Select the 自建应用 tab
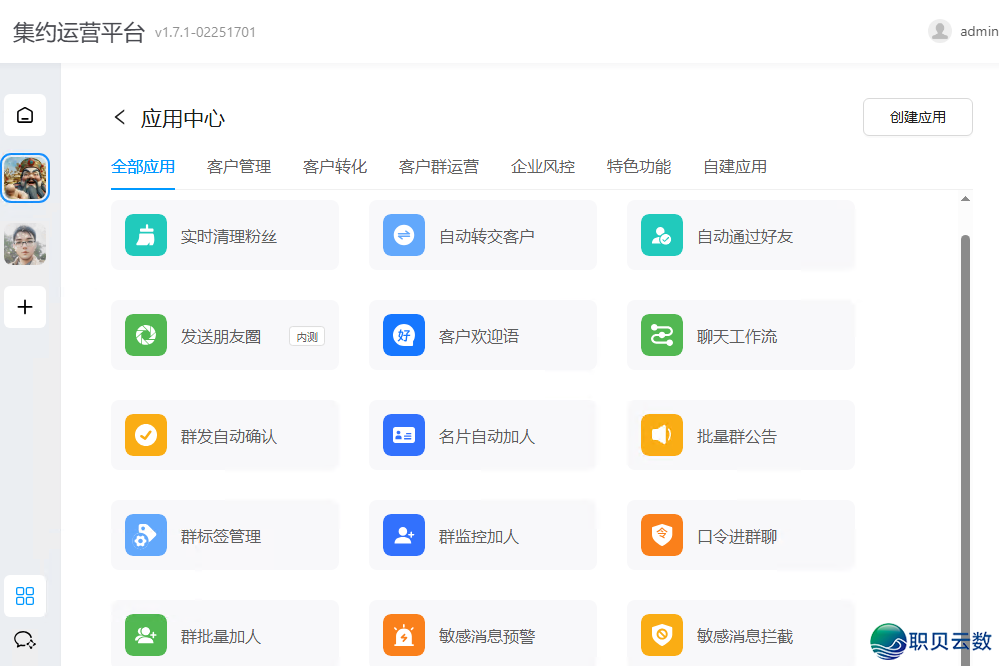This screenshot has height=666, width=999. [735, 167]
